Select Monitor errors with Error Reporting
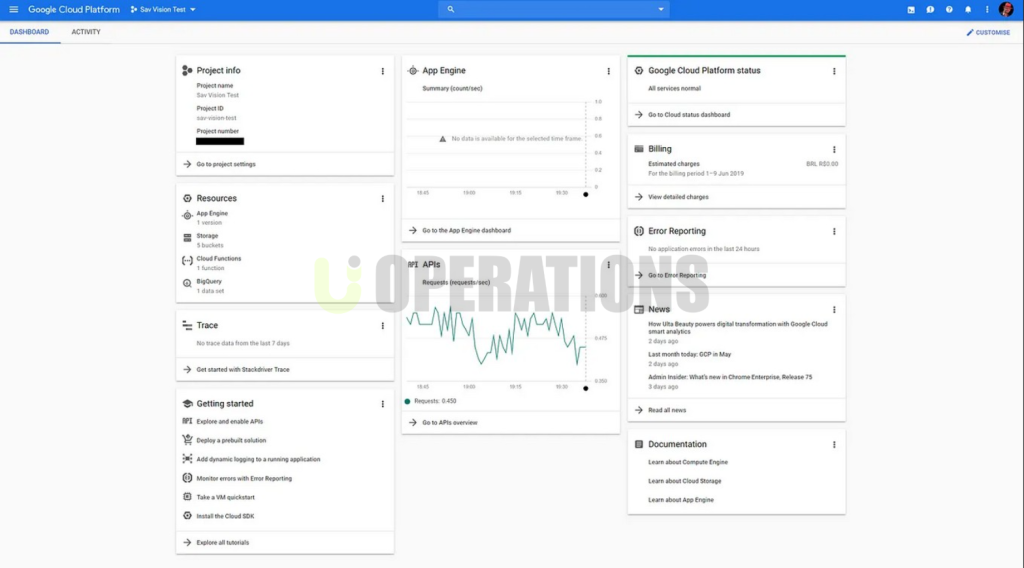The height and width of the screenshot is (568, 1024). [244, 479]
